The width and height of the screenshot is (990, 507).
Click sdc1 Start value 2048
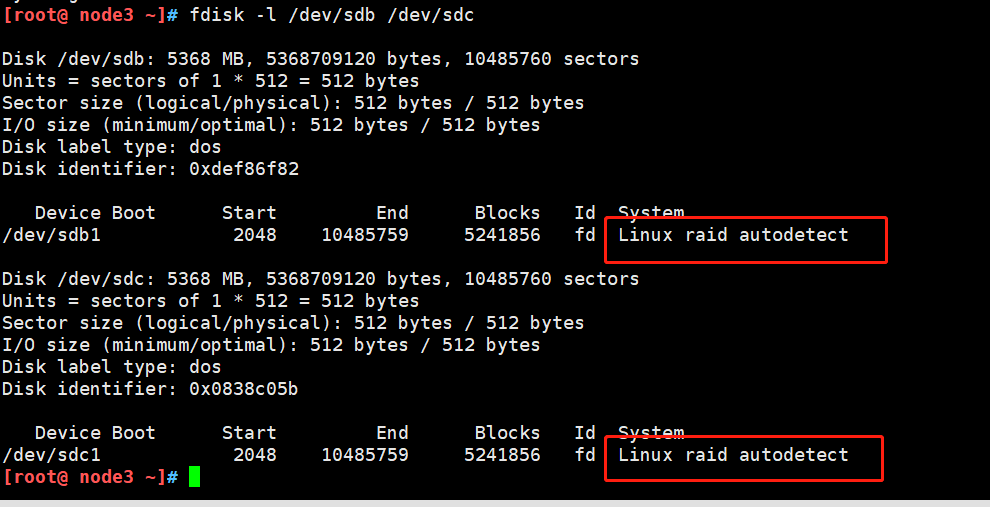(x=254, y=455)
